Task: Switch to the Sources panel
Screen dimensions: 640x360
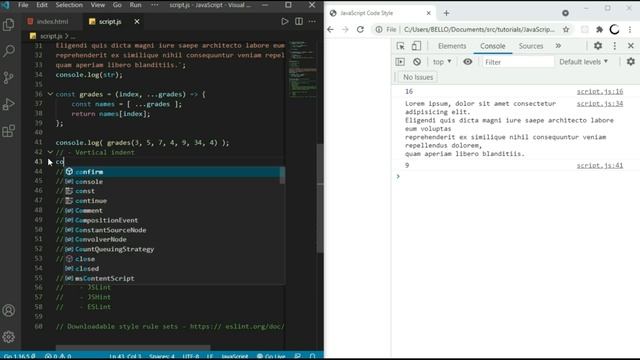Action: point(531,46)
